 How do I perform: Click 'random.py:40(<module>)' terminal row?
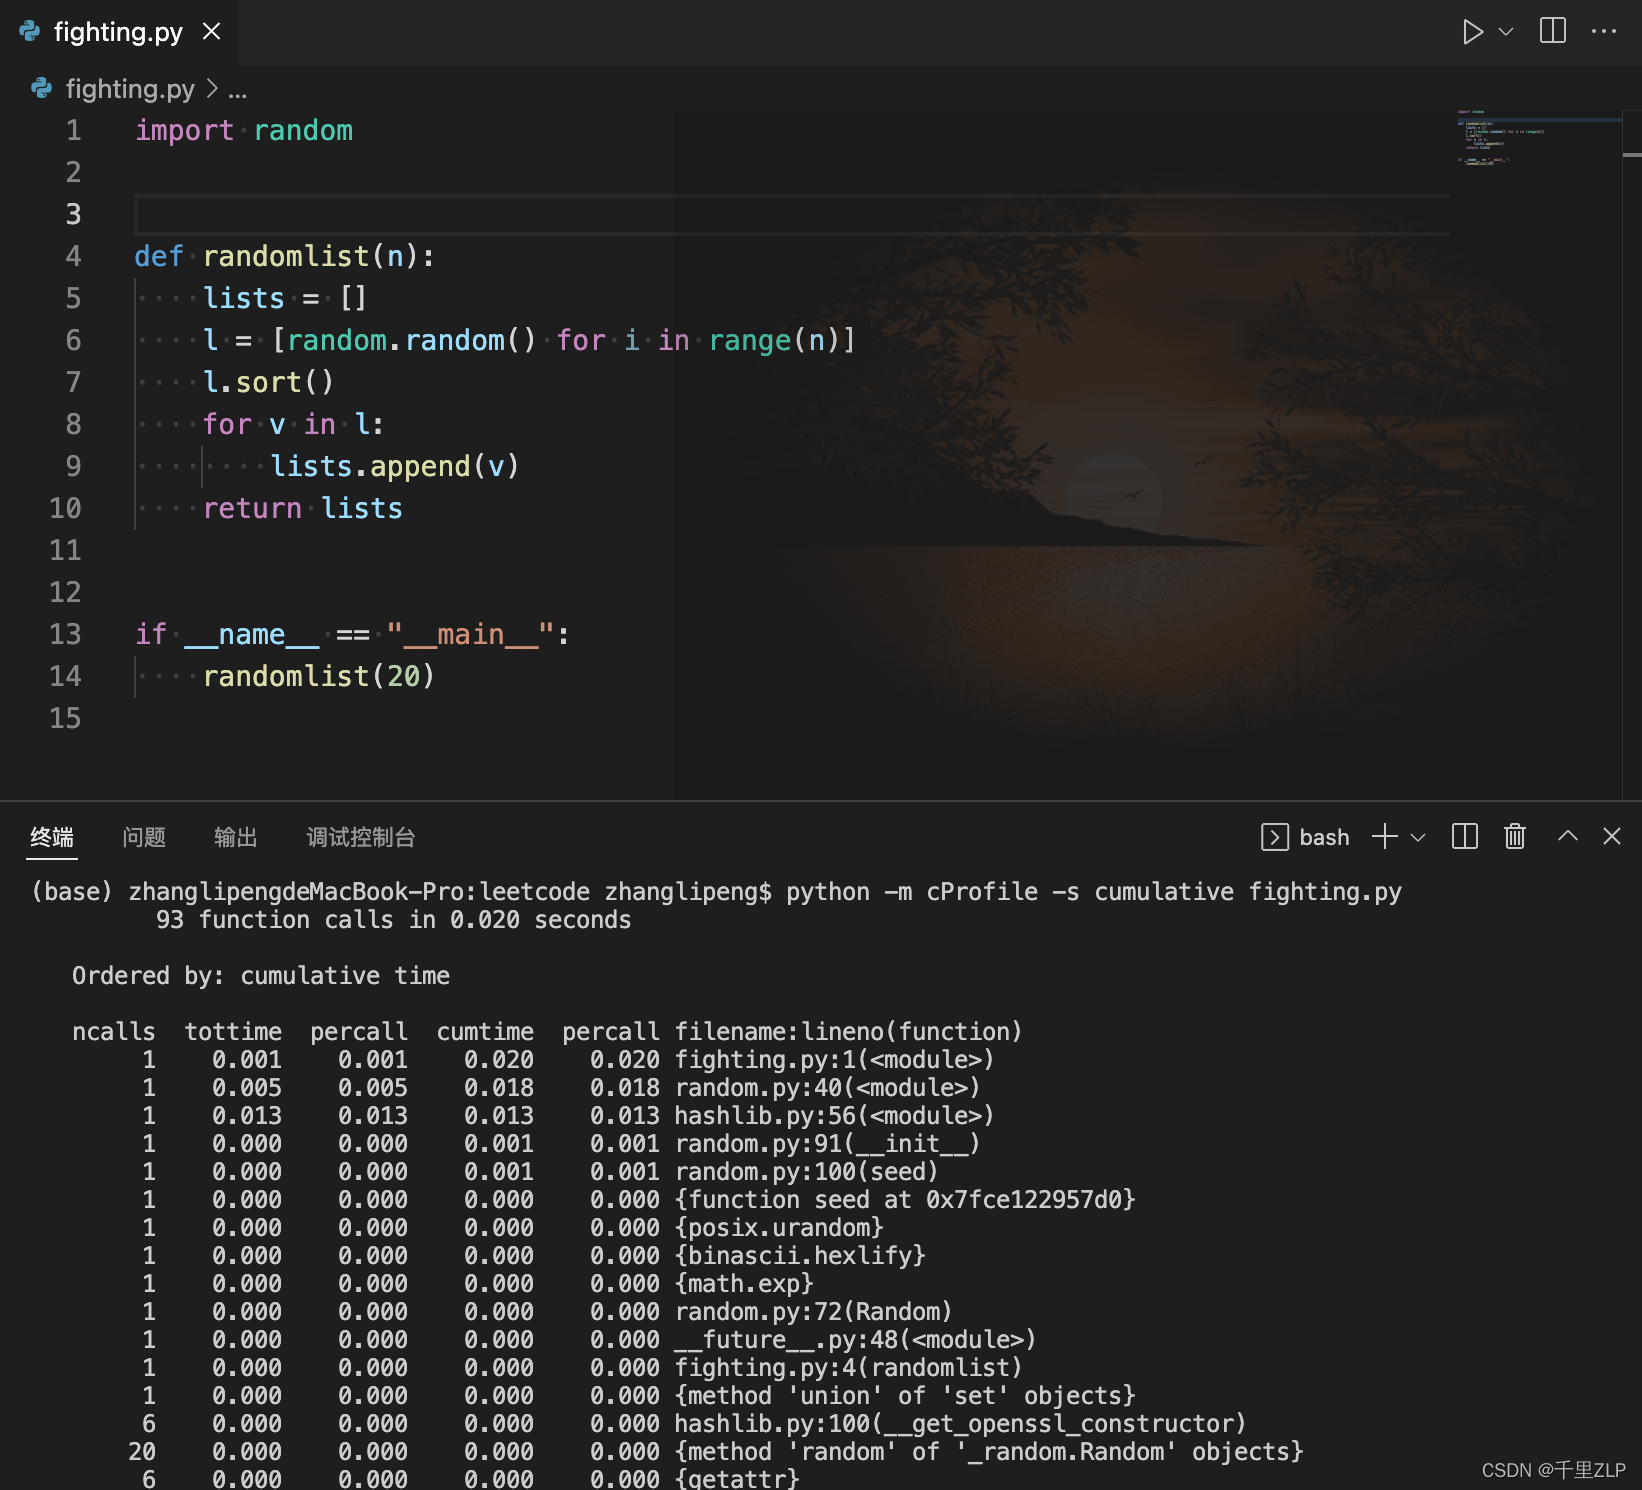click(828, 1087)
